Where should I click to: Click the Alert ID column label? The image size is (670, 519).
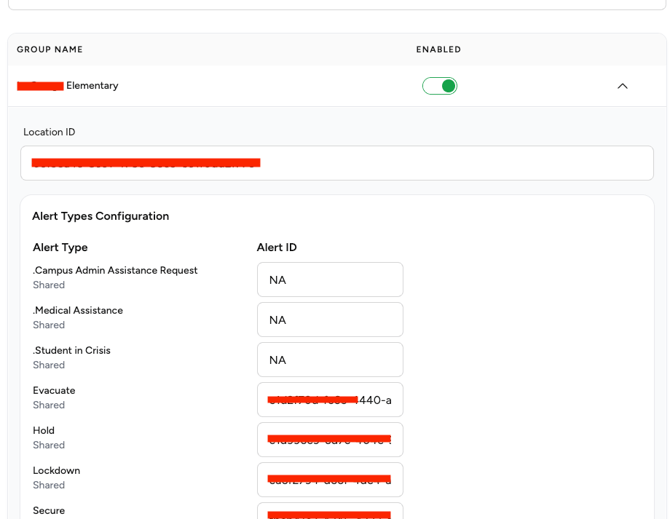point(276,247)
